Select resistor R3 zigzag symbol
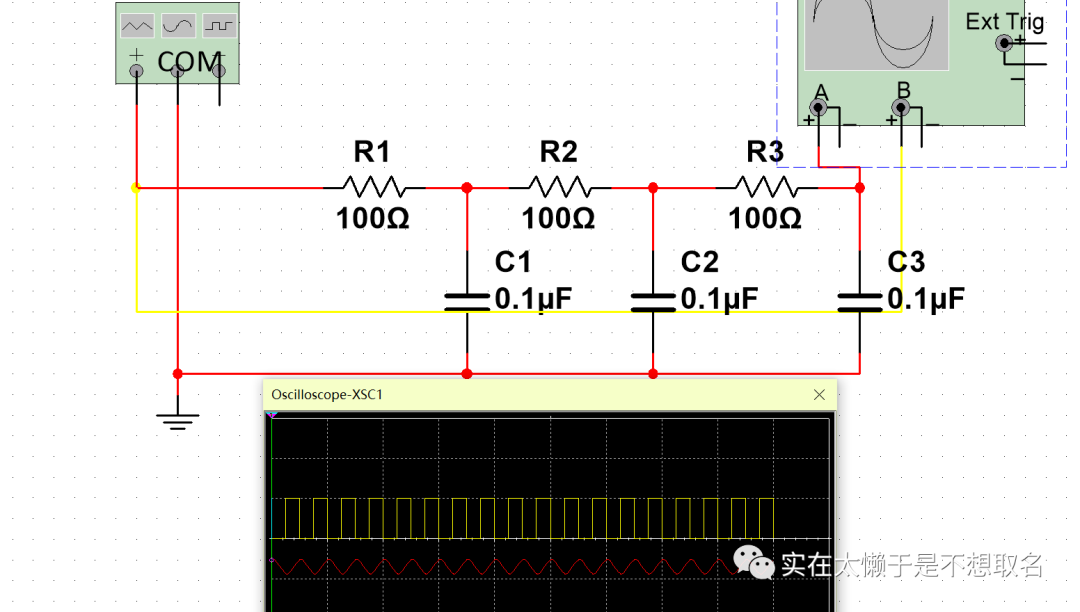Image resolution: width=1080 pixels, height=612 pixels. pyautogui.click(x=765, y=187)
